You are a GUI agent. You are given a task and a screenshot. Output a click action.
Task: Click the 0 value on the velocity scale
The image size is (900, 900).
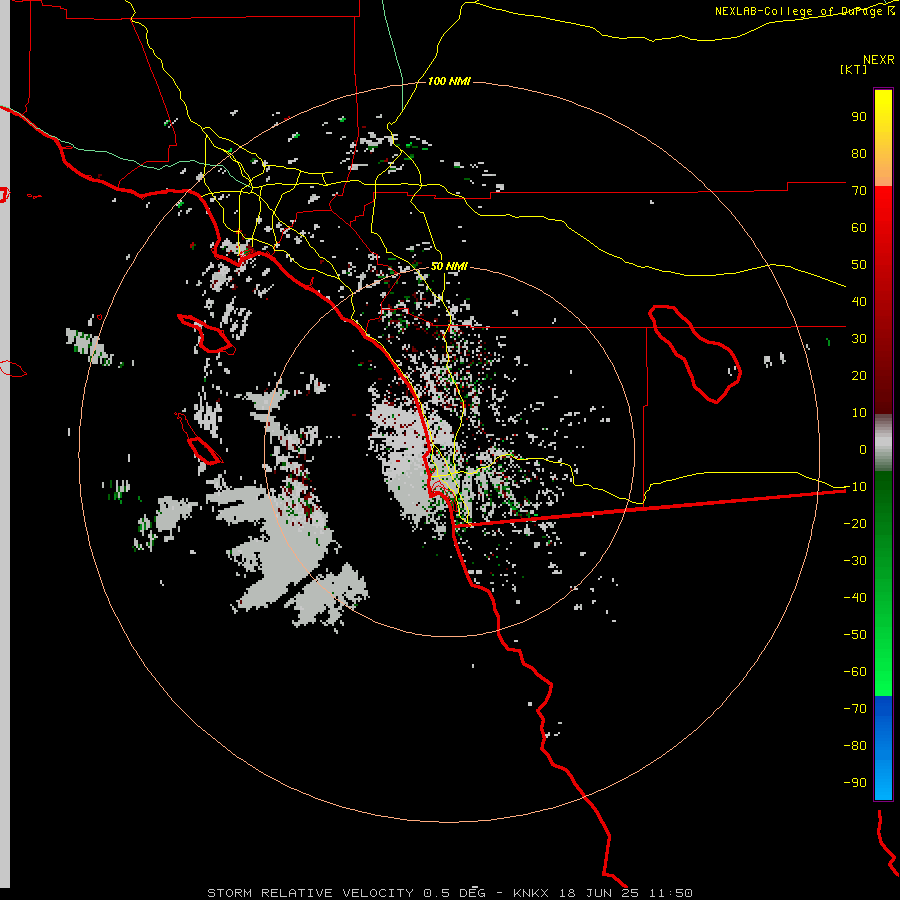pyautogui.click(x=863, y=449)
